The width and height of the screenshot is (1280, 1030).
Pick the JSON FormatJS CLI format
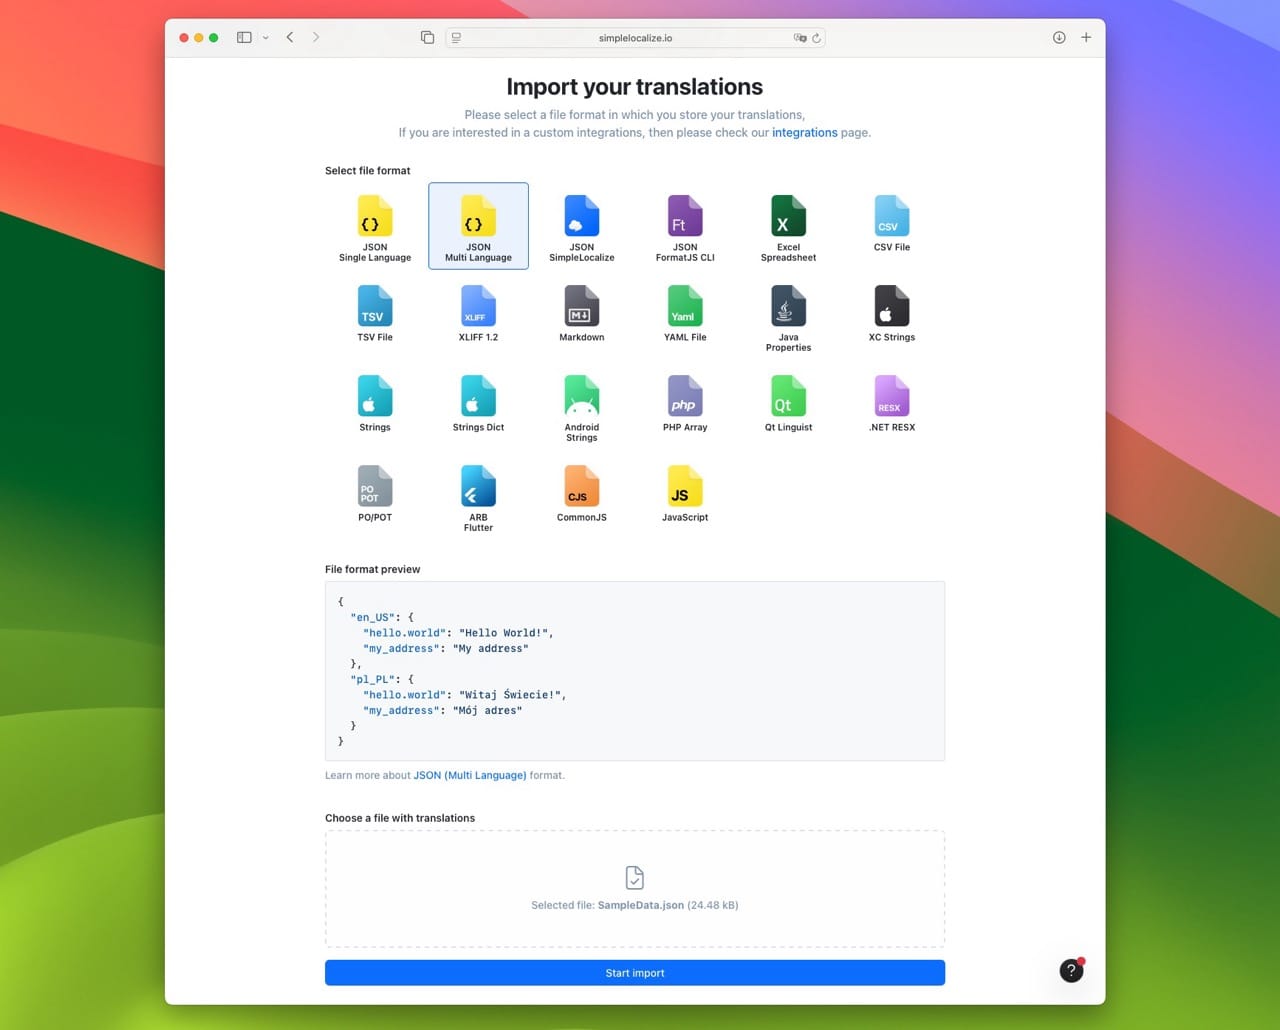coord(685,228)
